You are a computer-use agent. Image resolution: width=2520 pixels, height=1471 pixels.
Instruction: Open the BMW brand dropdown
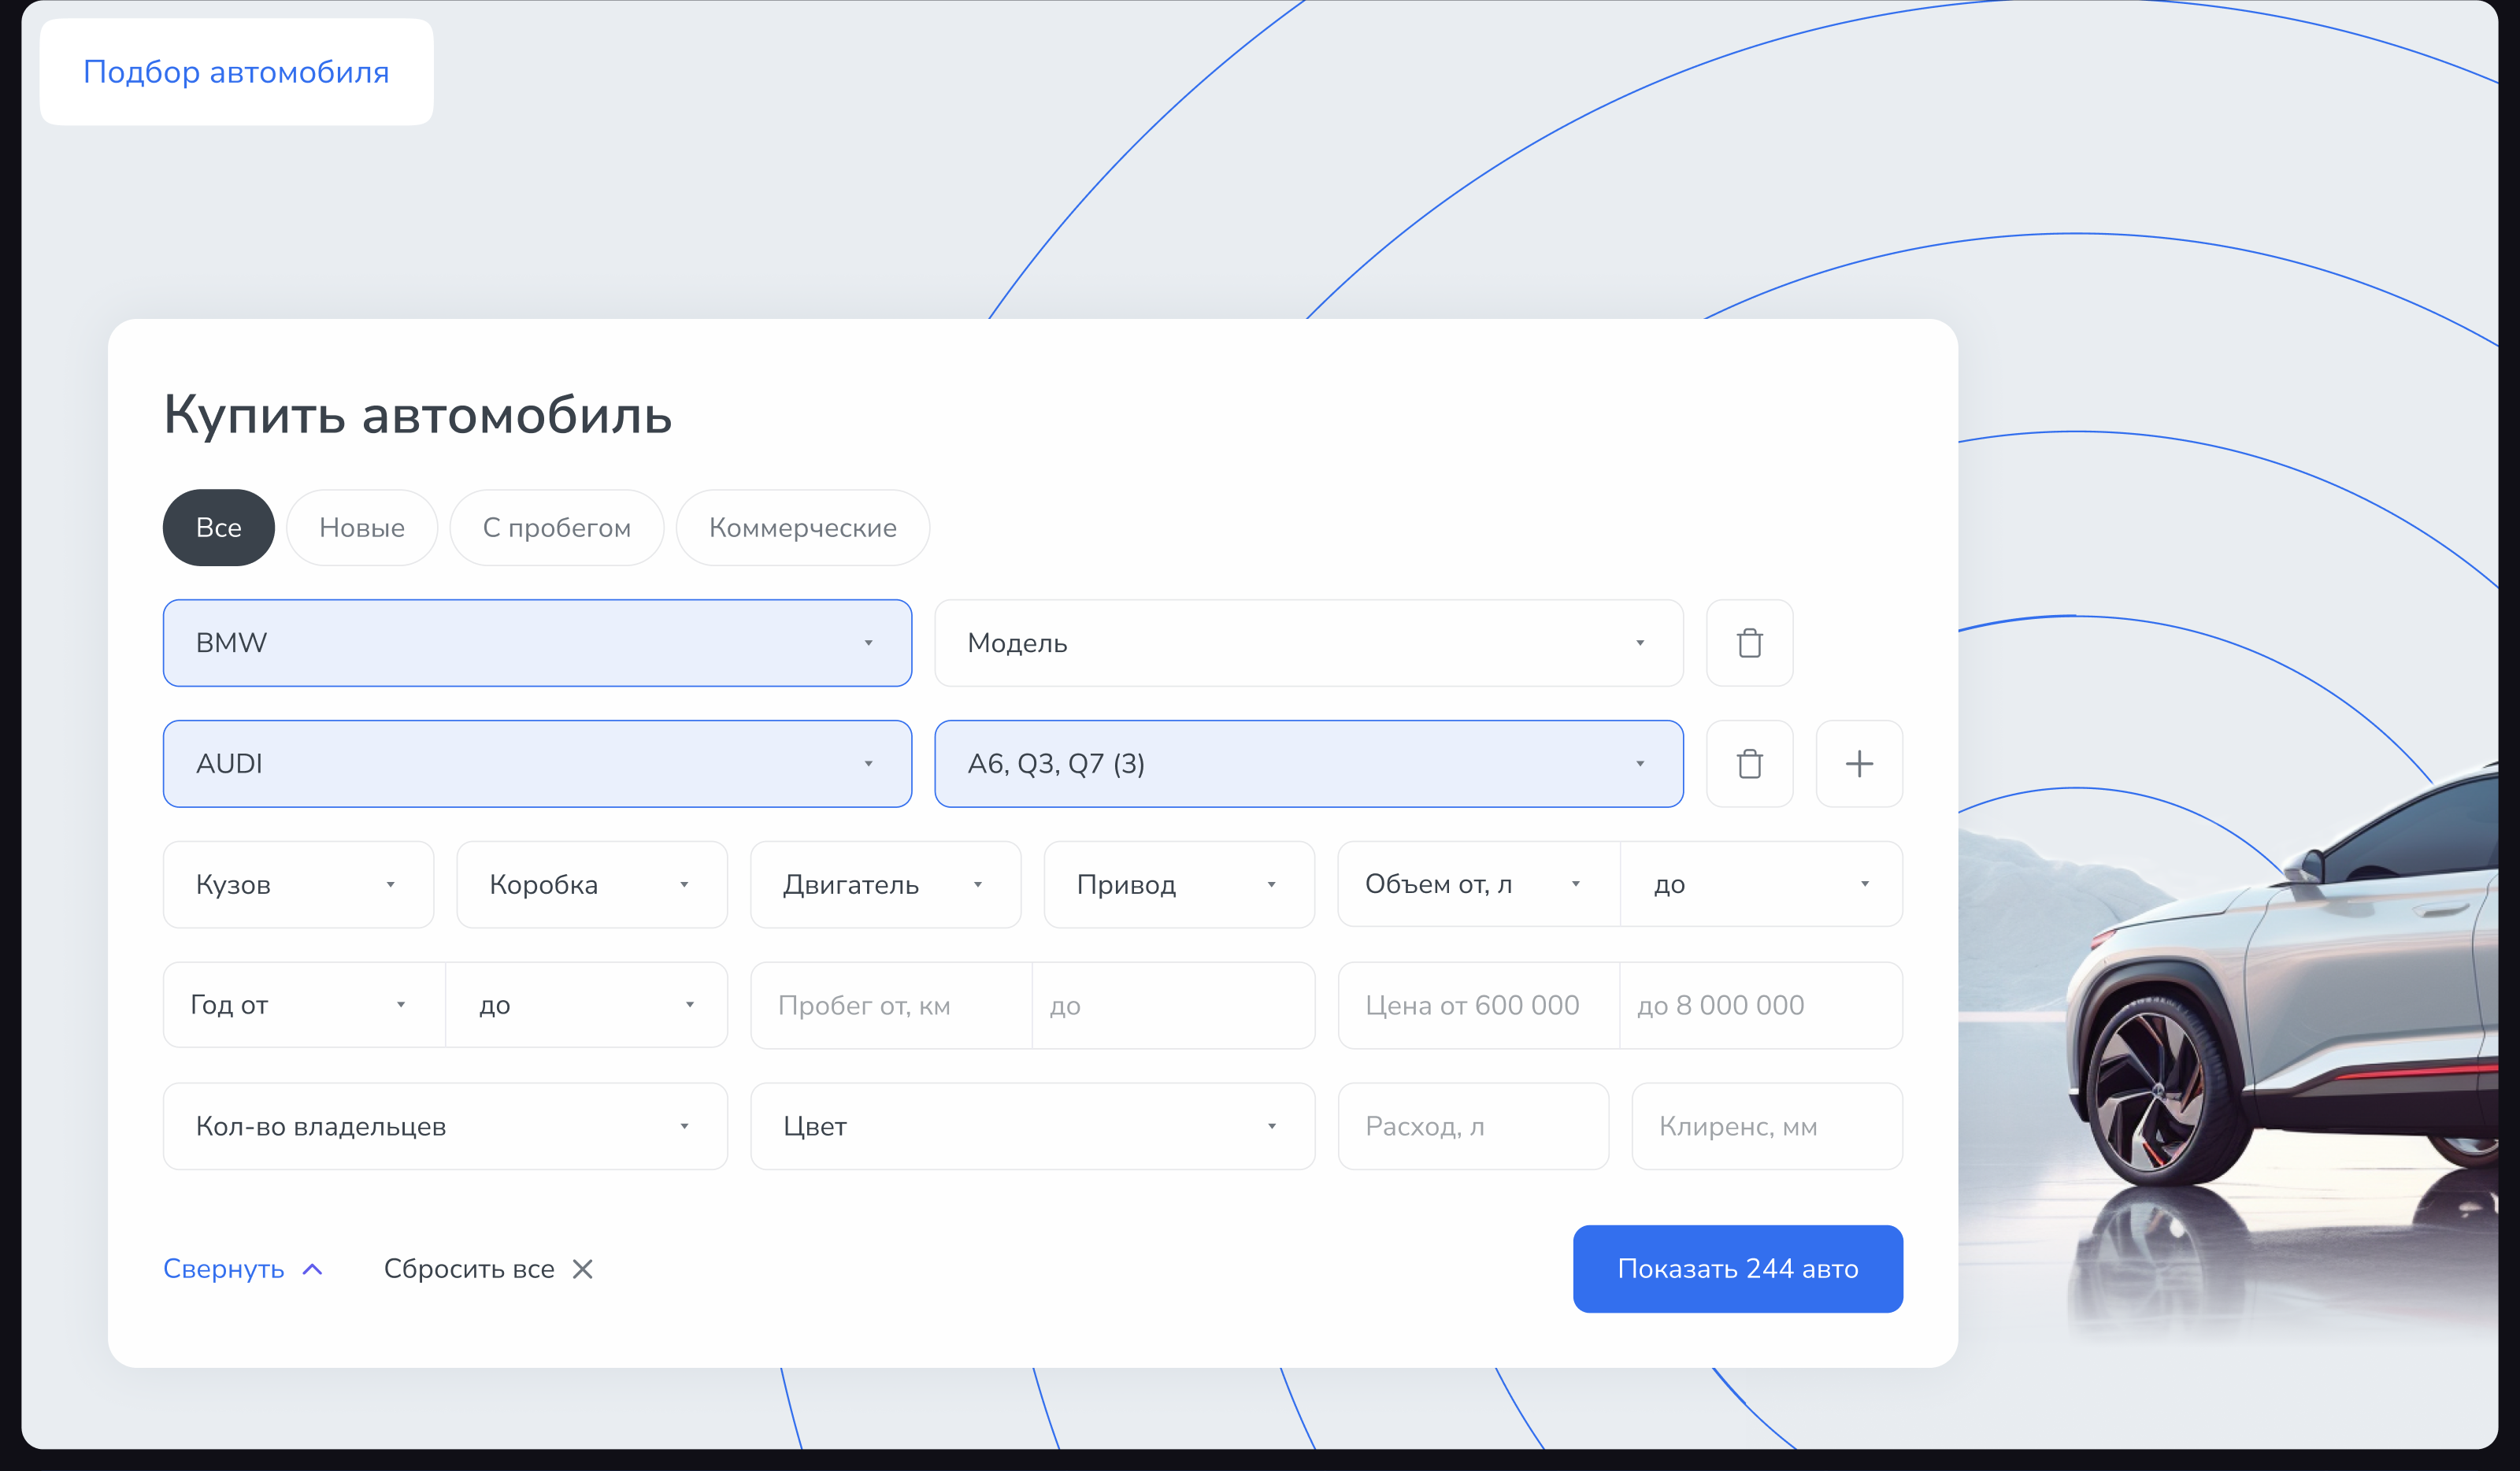(537, 643)
